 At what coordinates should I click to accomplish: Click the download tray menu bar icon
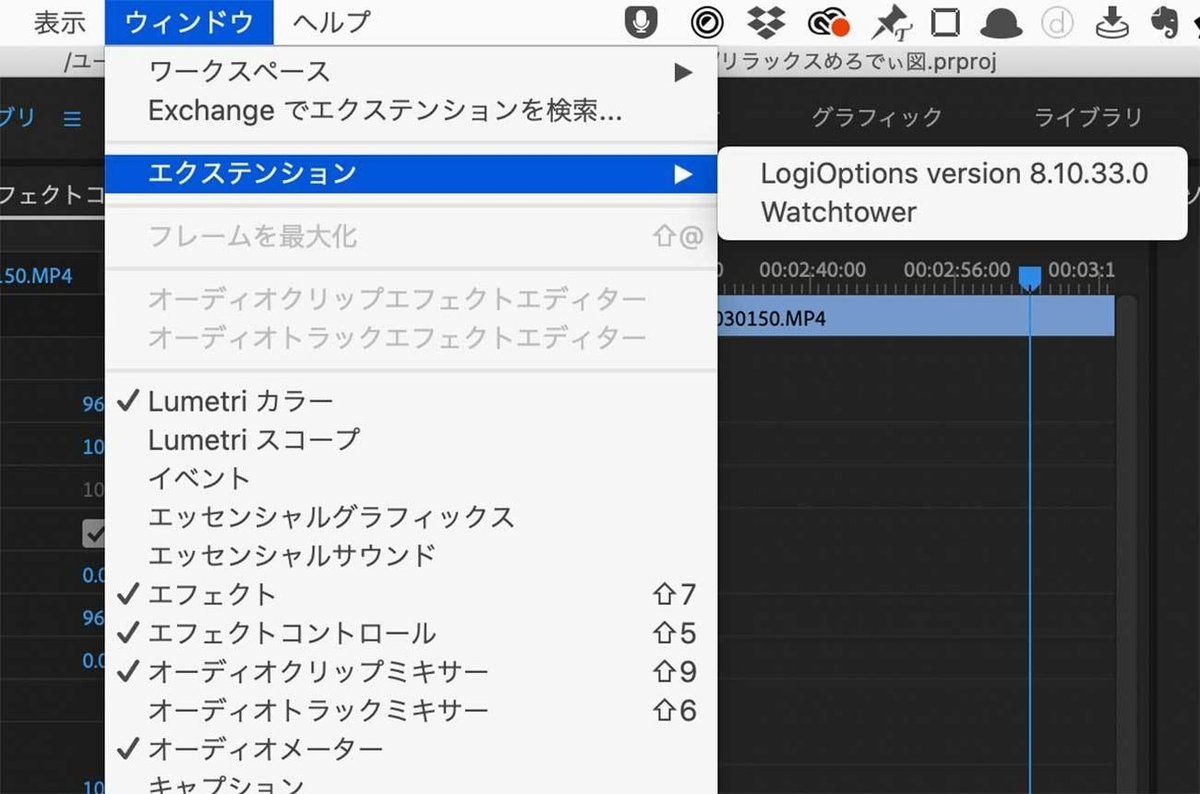(x=1113, y=21)
